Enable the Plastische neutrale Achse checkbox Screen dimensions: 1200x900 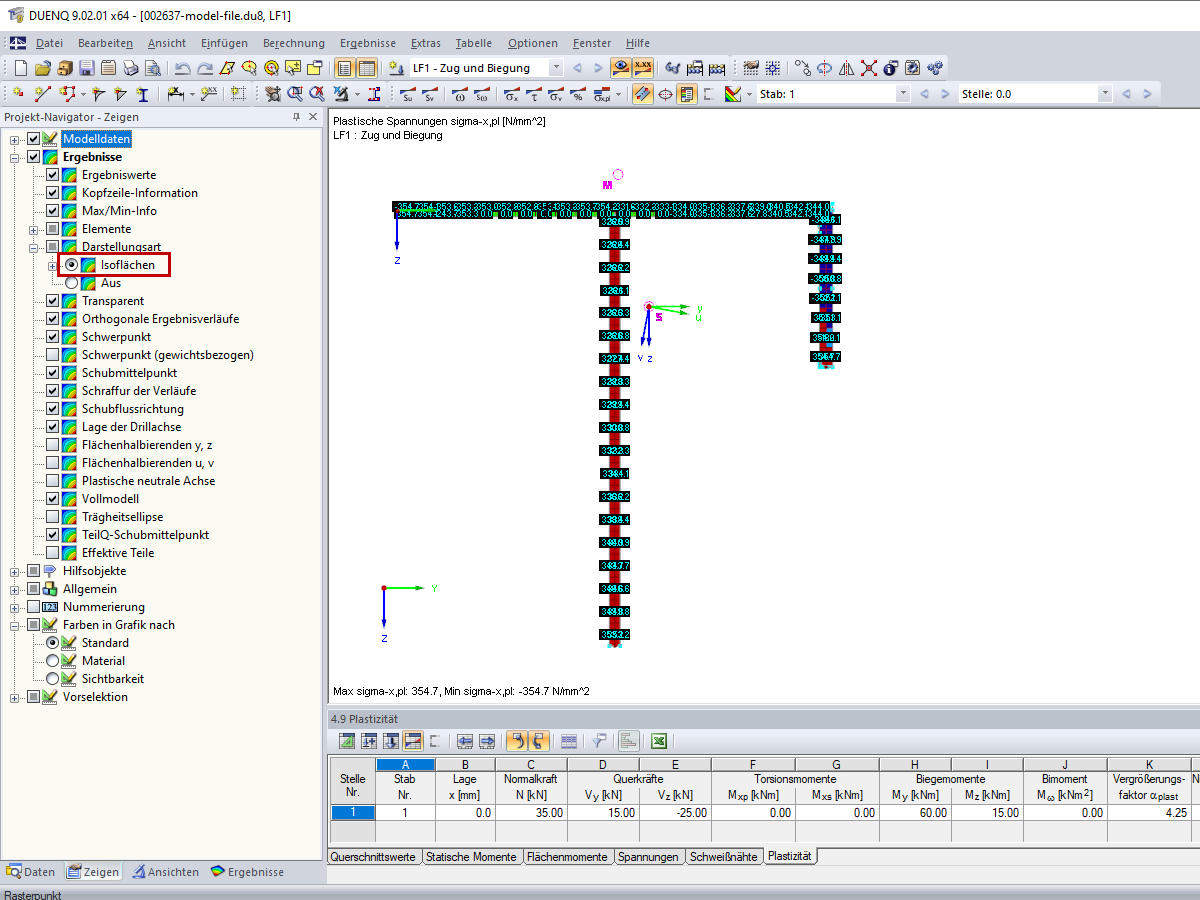click(51, 481)
